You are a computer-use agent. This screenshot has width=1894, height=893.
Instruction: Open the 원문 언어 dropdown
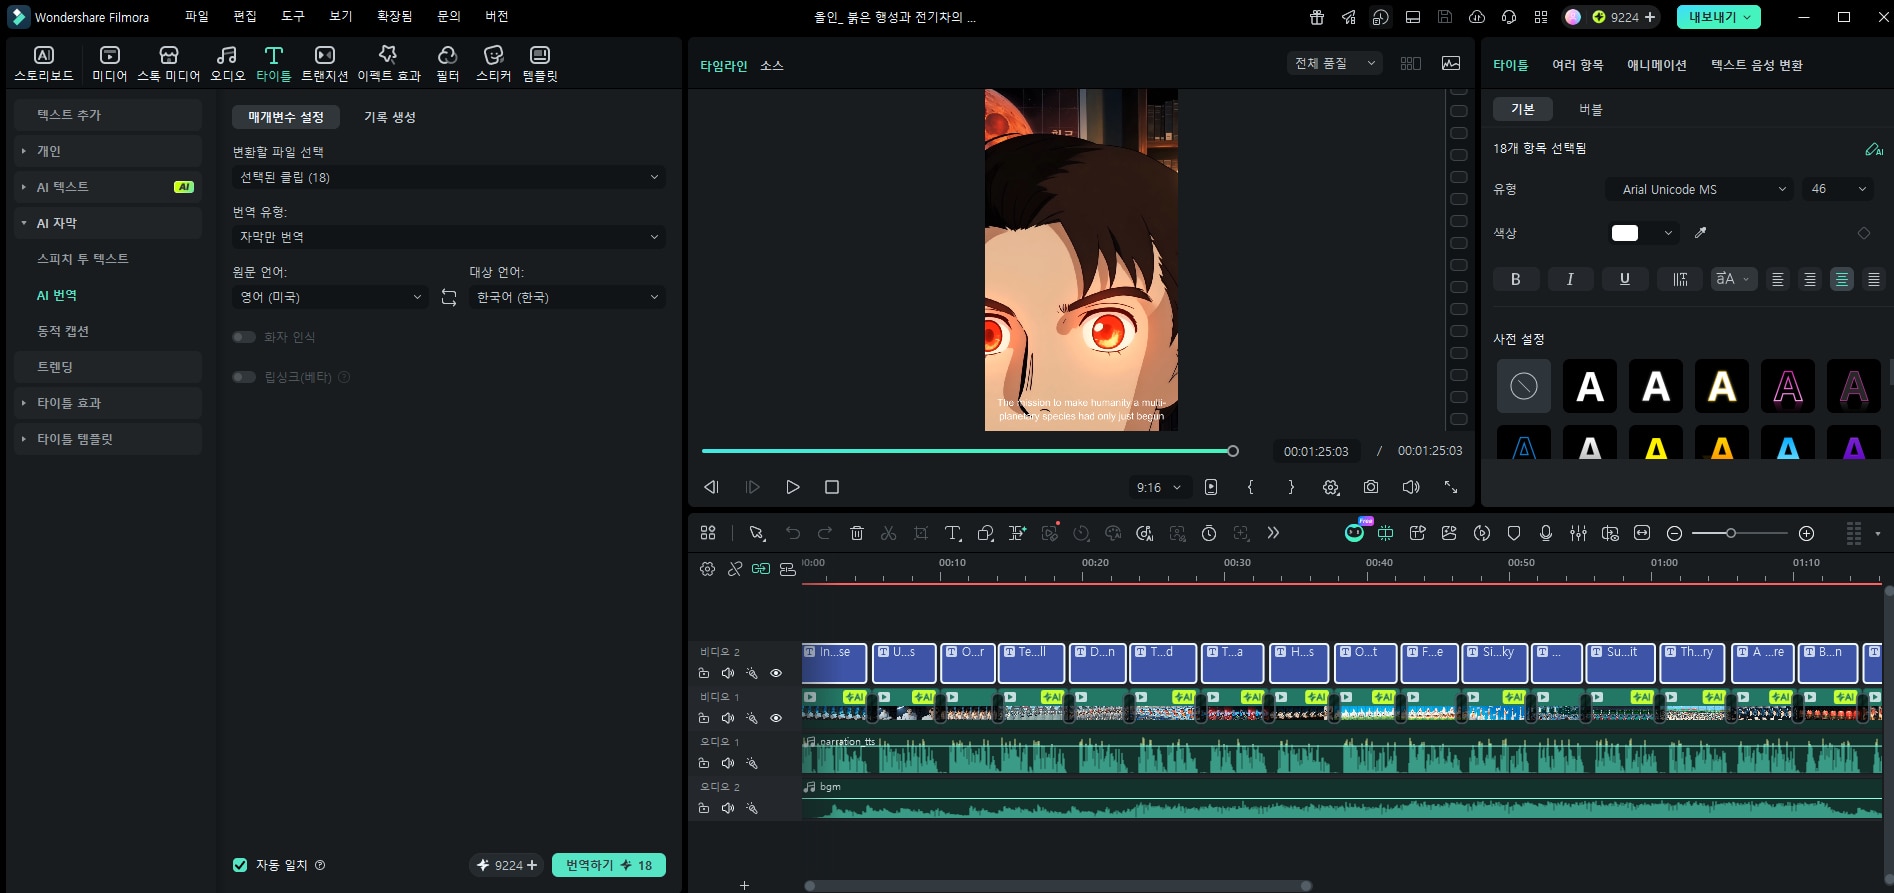[x=331, y=297]
